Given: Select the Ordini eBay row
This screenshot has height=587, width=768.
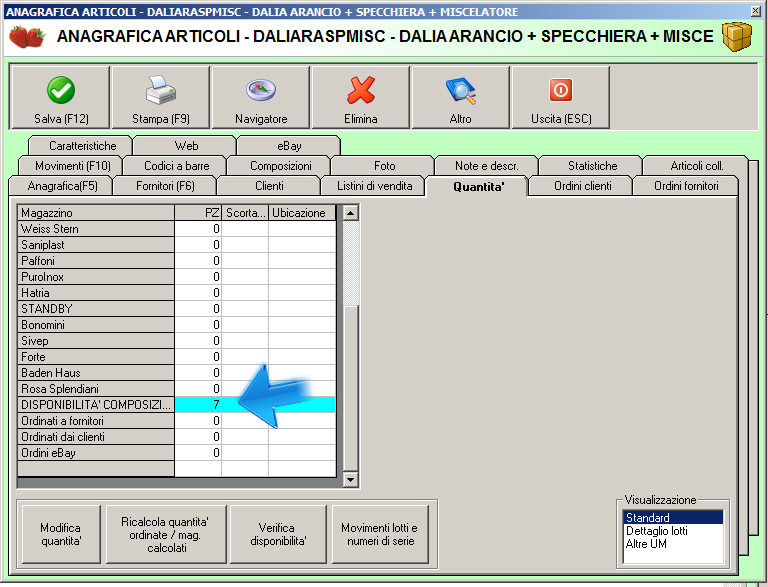Looking at the screenshot, I should [x=177, y=453].
